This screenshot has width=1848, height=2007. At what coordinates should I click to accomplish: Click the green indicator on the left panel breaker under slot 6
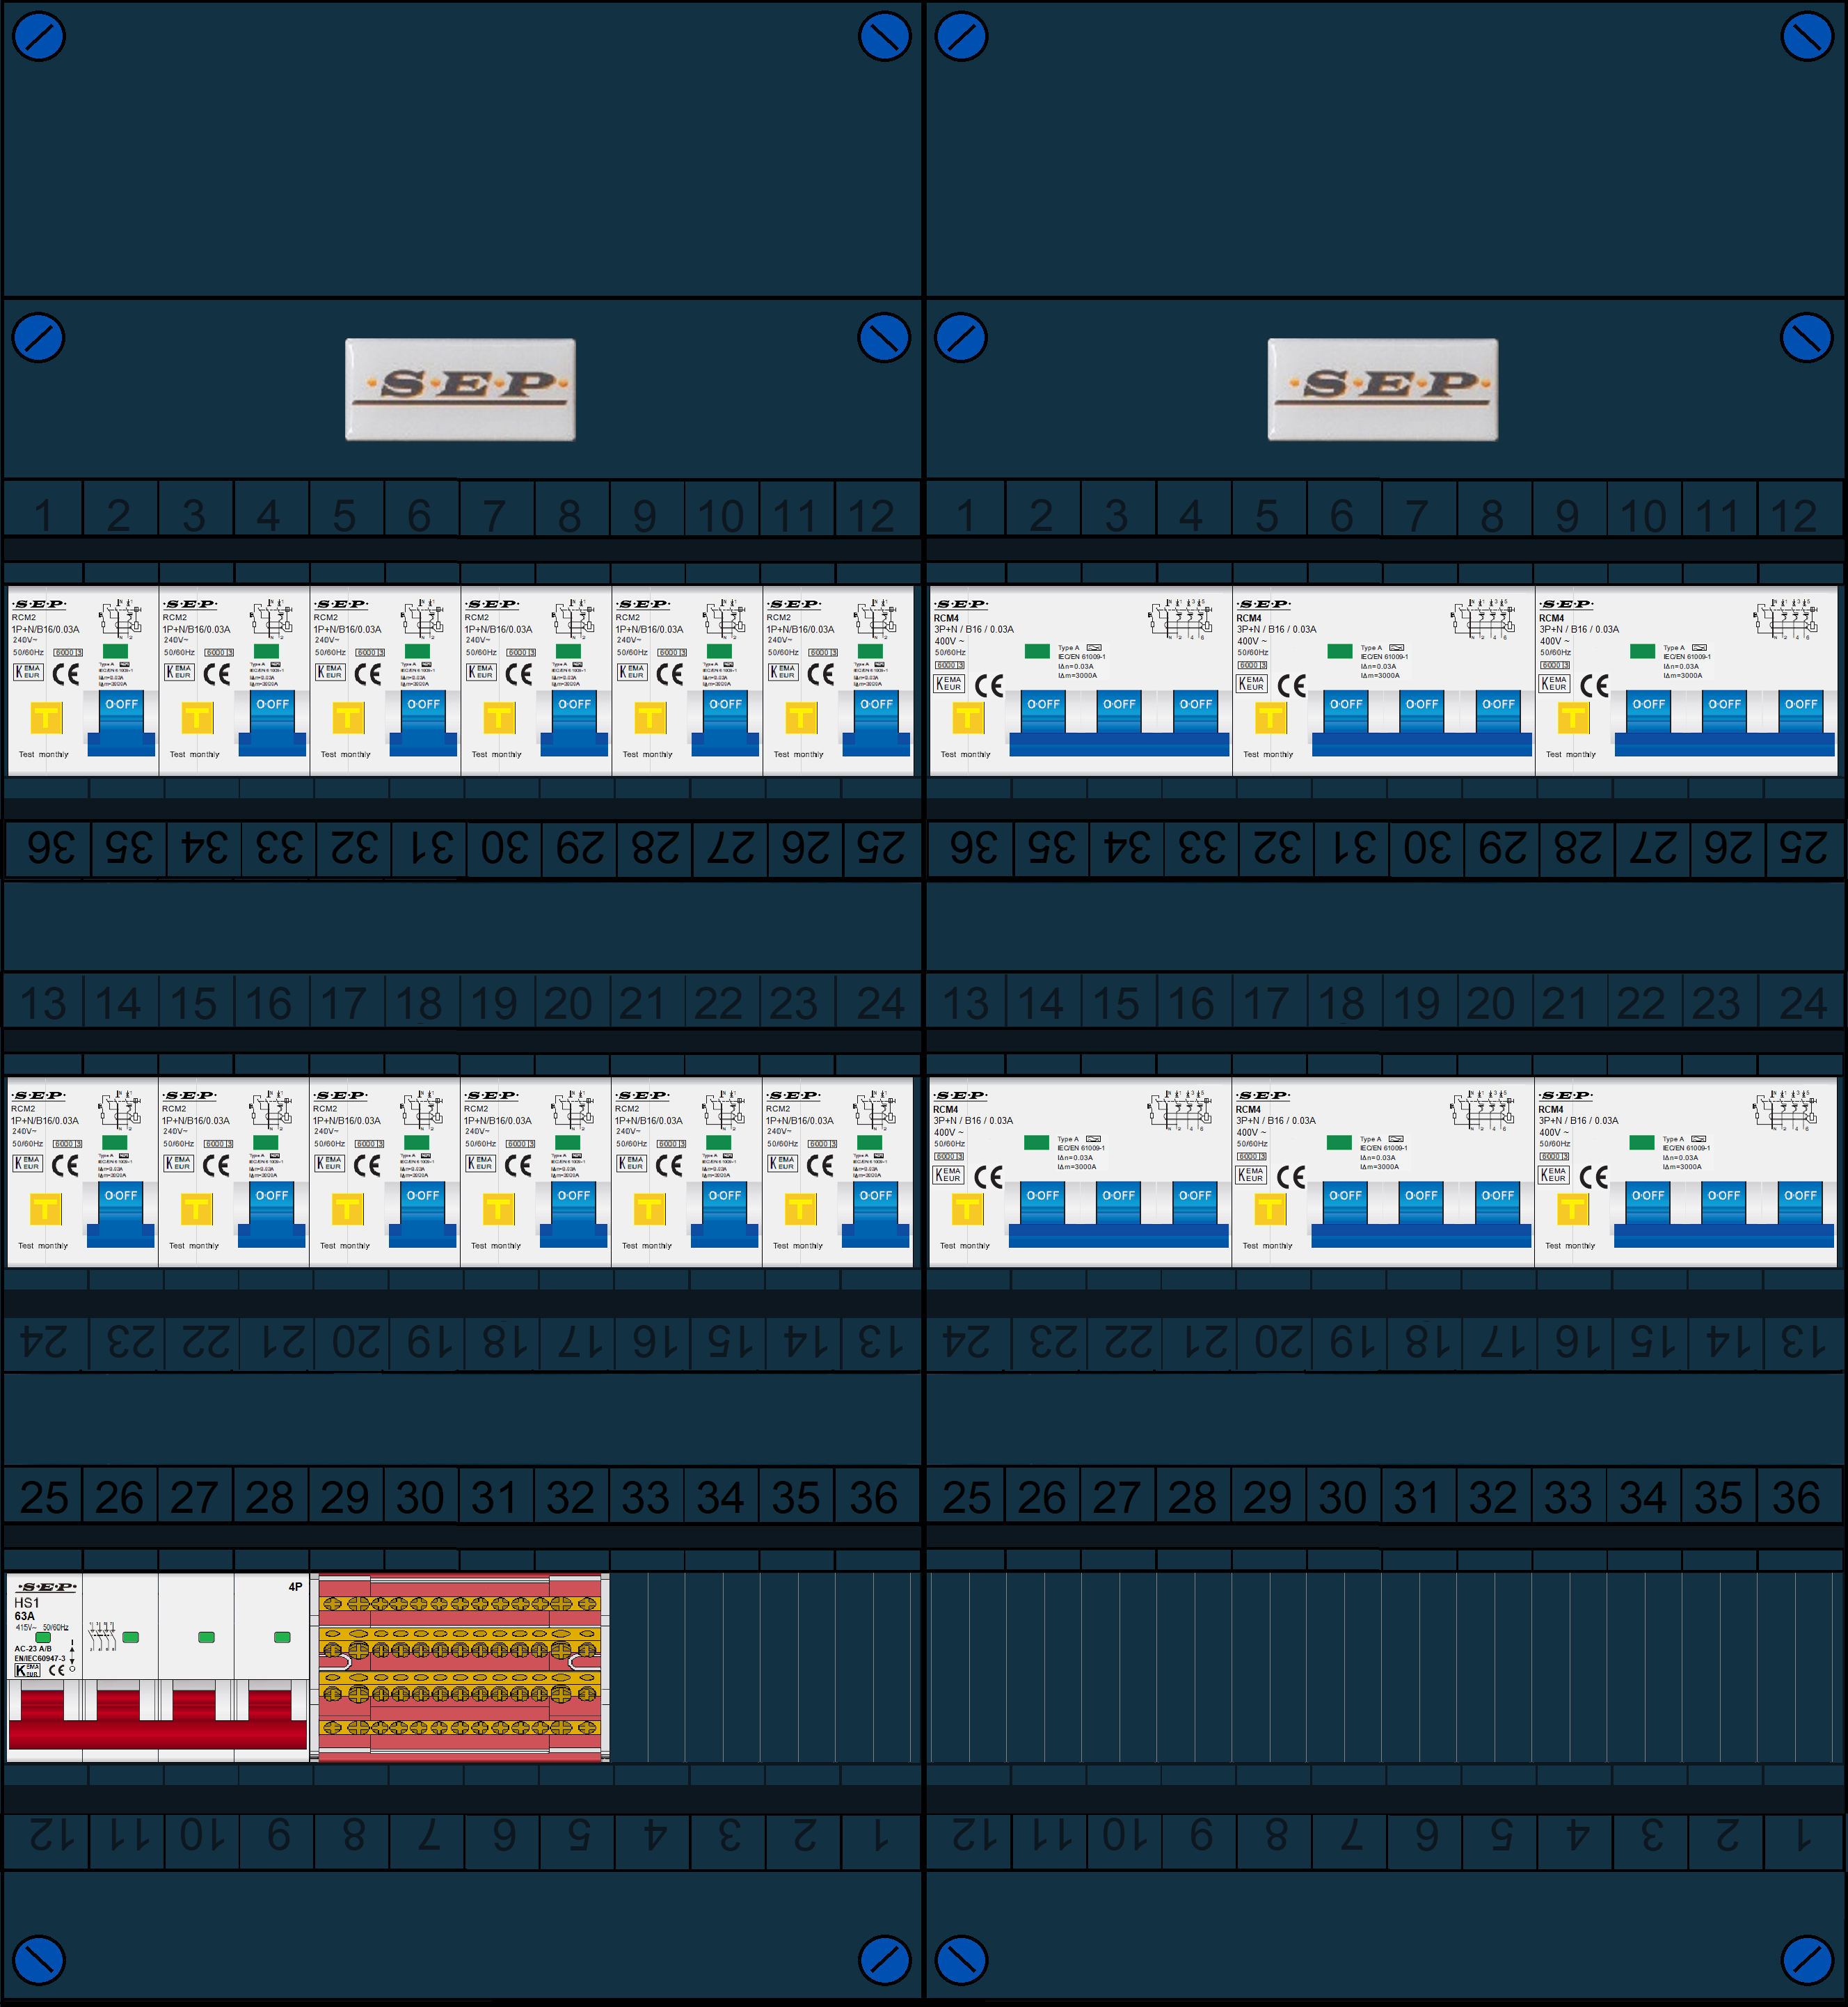pyautogui.click(x=418, y=652)
